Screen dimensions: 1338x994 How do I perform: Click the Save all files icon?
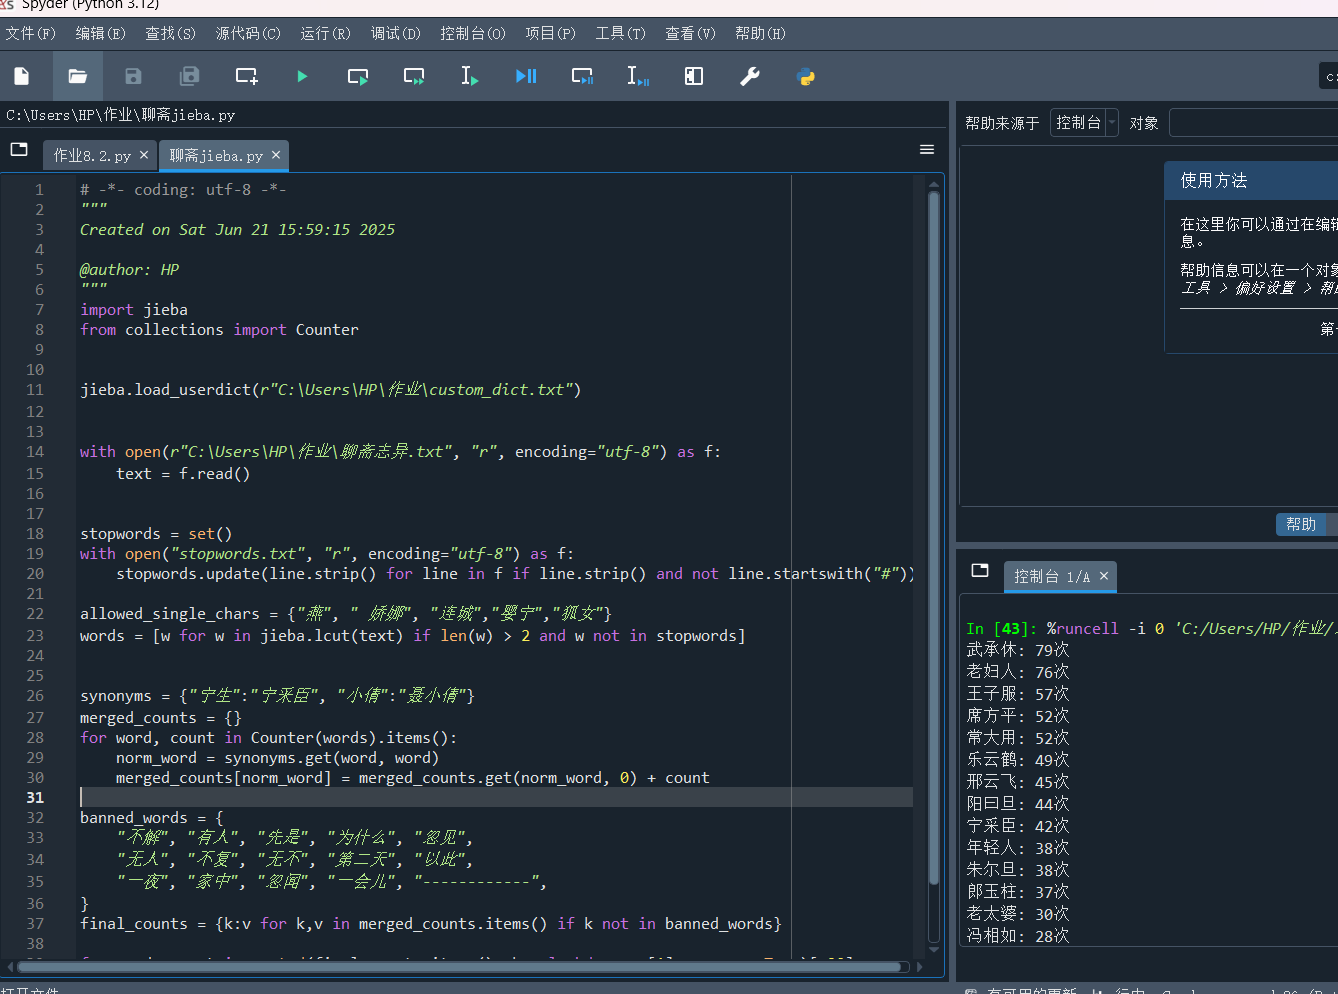[x=189, y=76]
